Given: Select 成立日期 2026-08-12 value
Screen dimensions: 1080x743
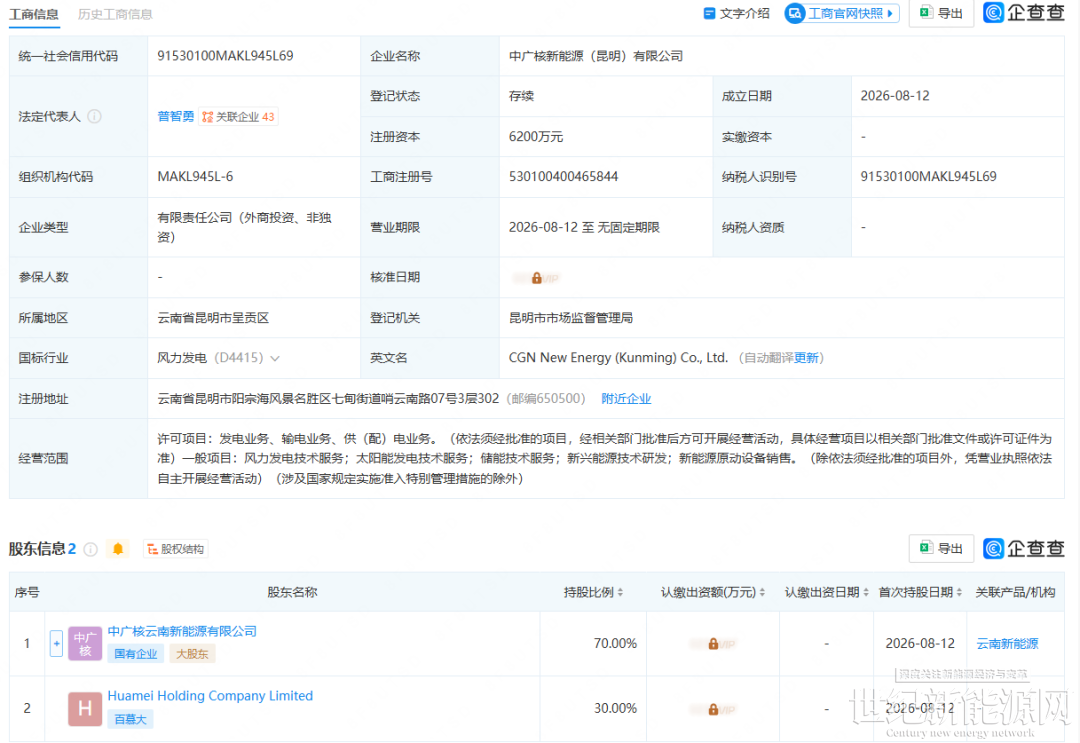Looking at the screenshot, I should [x=895, y=96].
